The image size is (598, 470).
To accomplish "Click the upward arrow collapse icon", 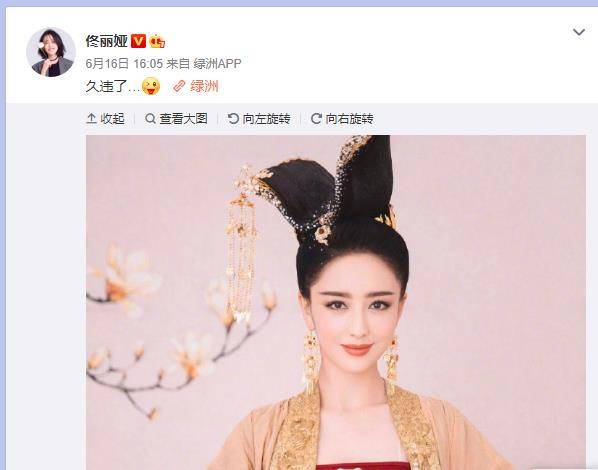I will (91, 119).
